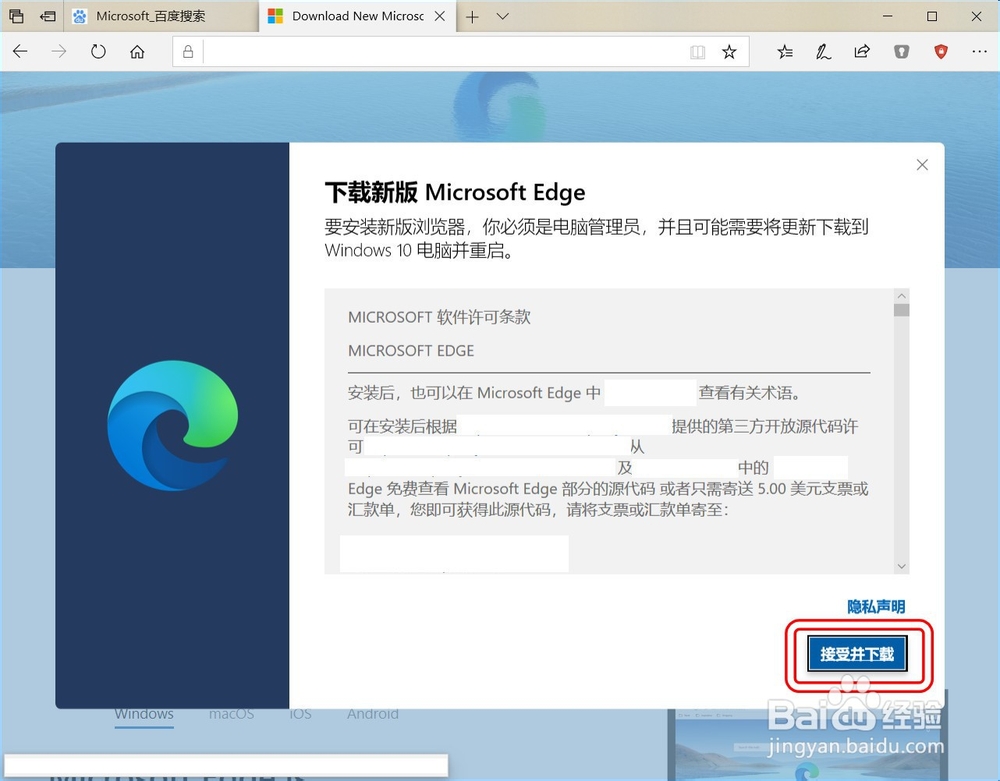The image size is (1000, 781).
Task: Click the red shield extension icon
Action: [x=941, y=52]
